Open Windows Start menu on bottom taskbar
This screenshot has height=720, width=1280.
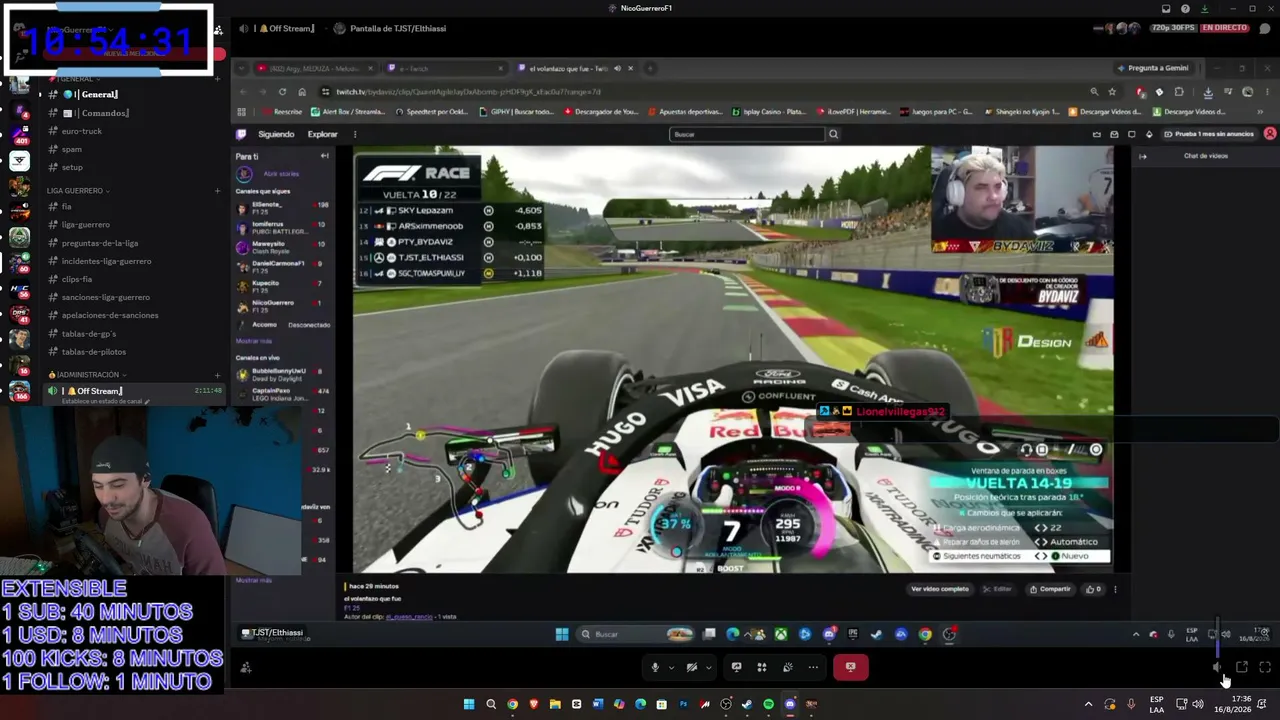tap(468, 704)
